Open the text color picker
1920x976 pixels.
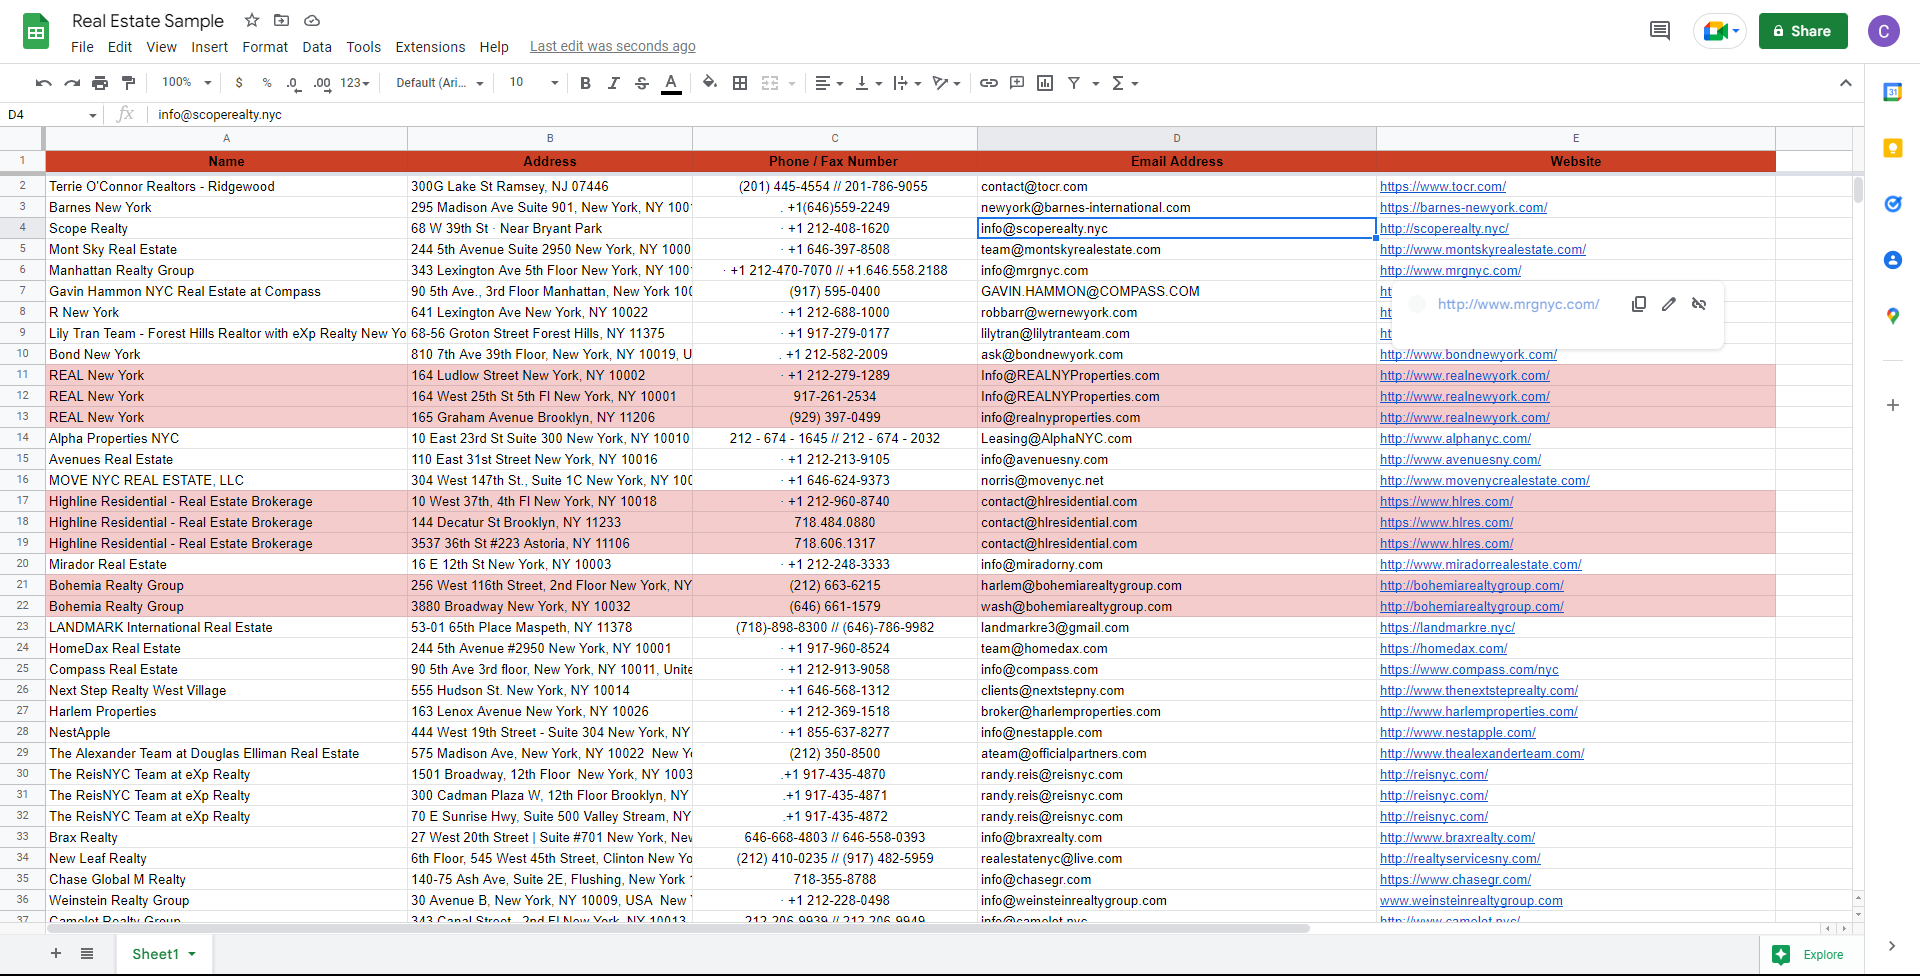click(671, 83)
